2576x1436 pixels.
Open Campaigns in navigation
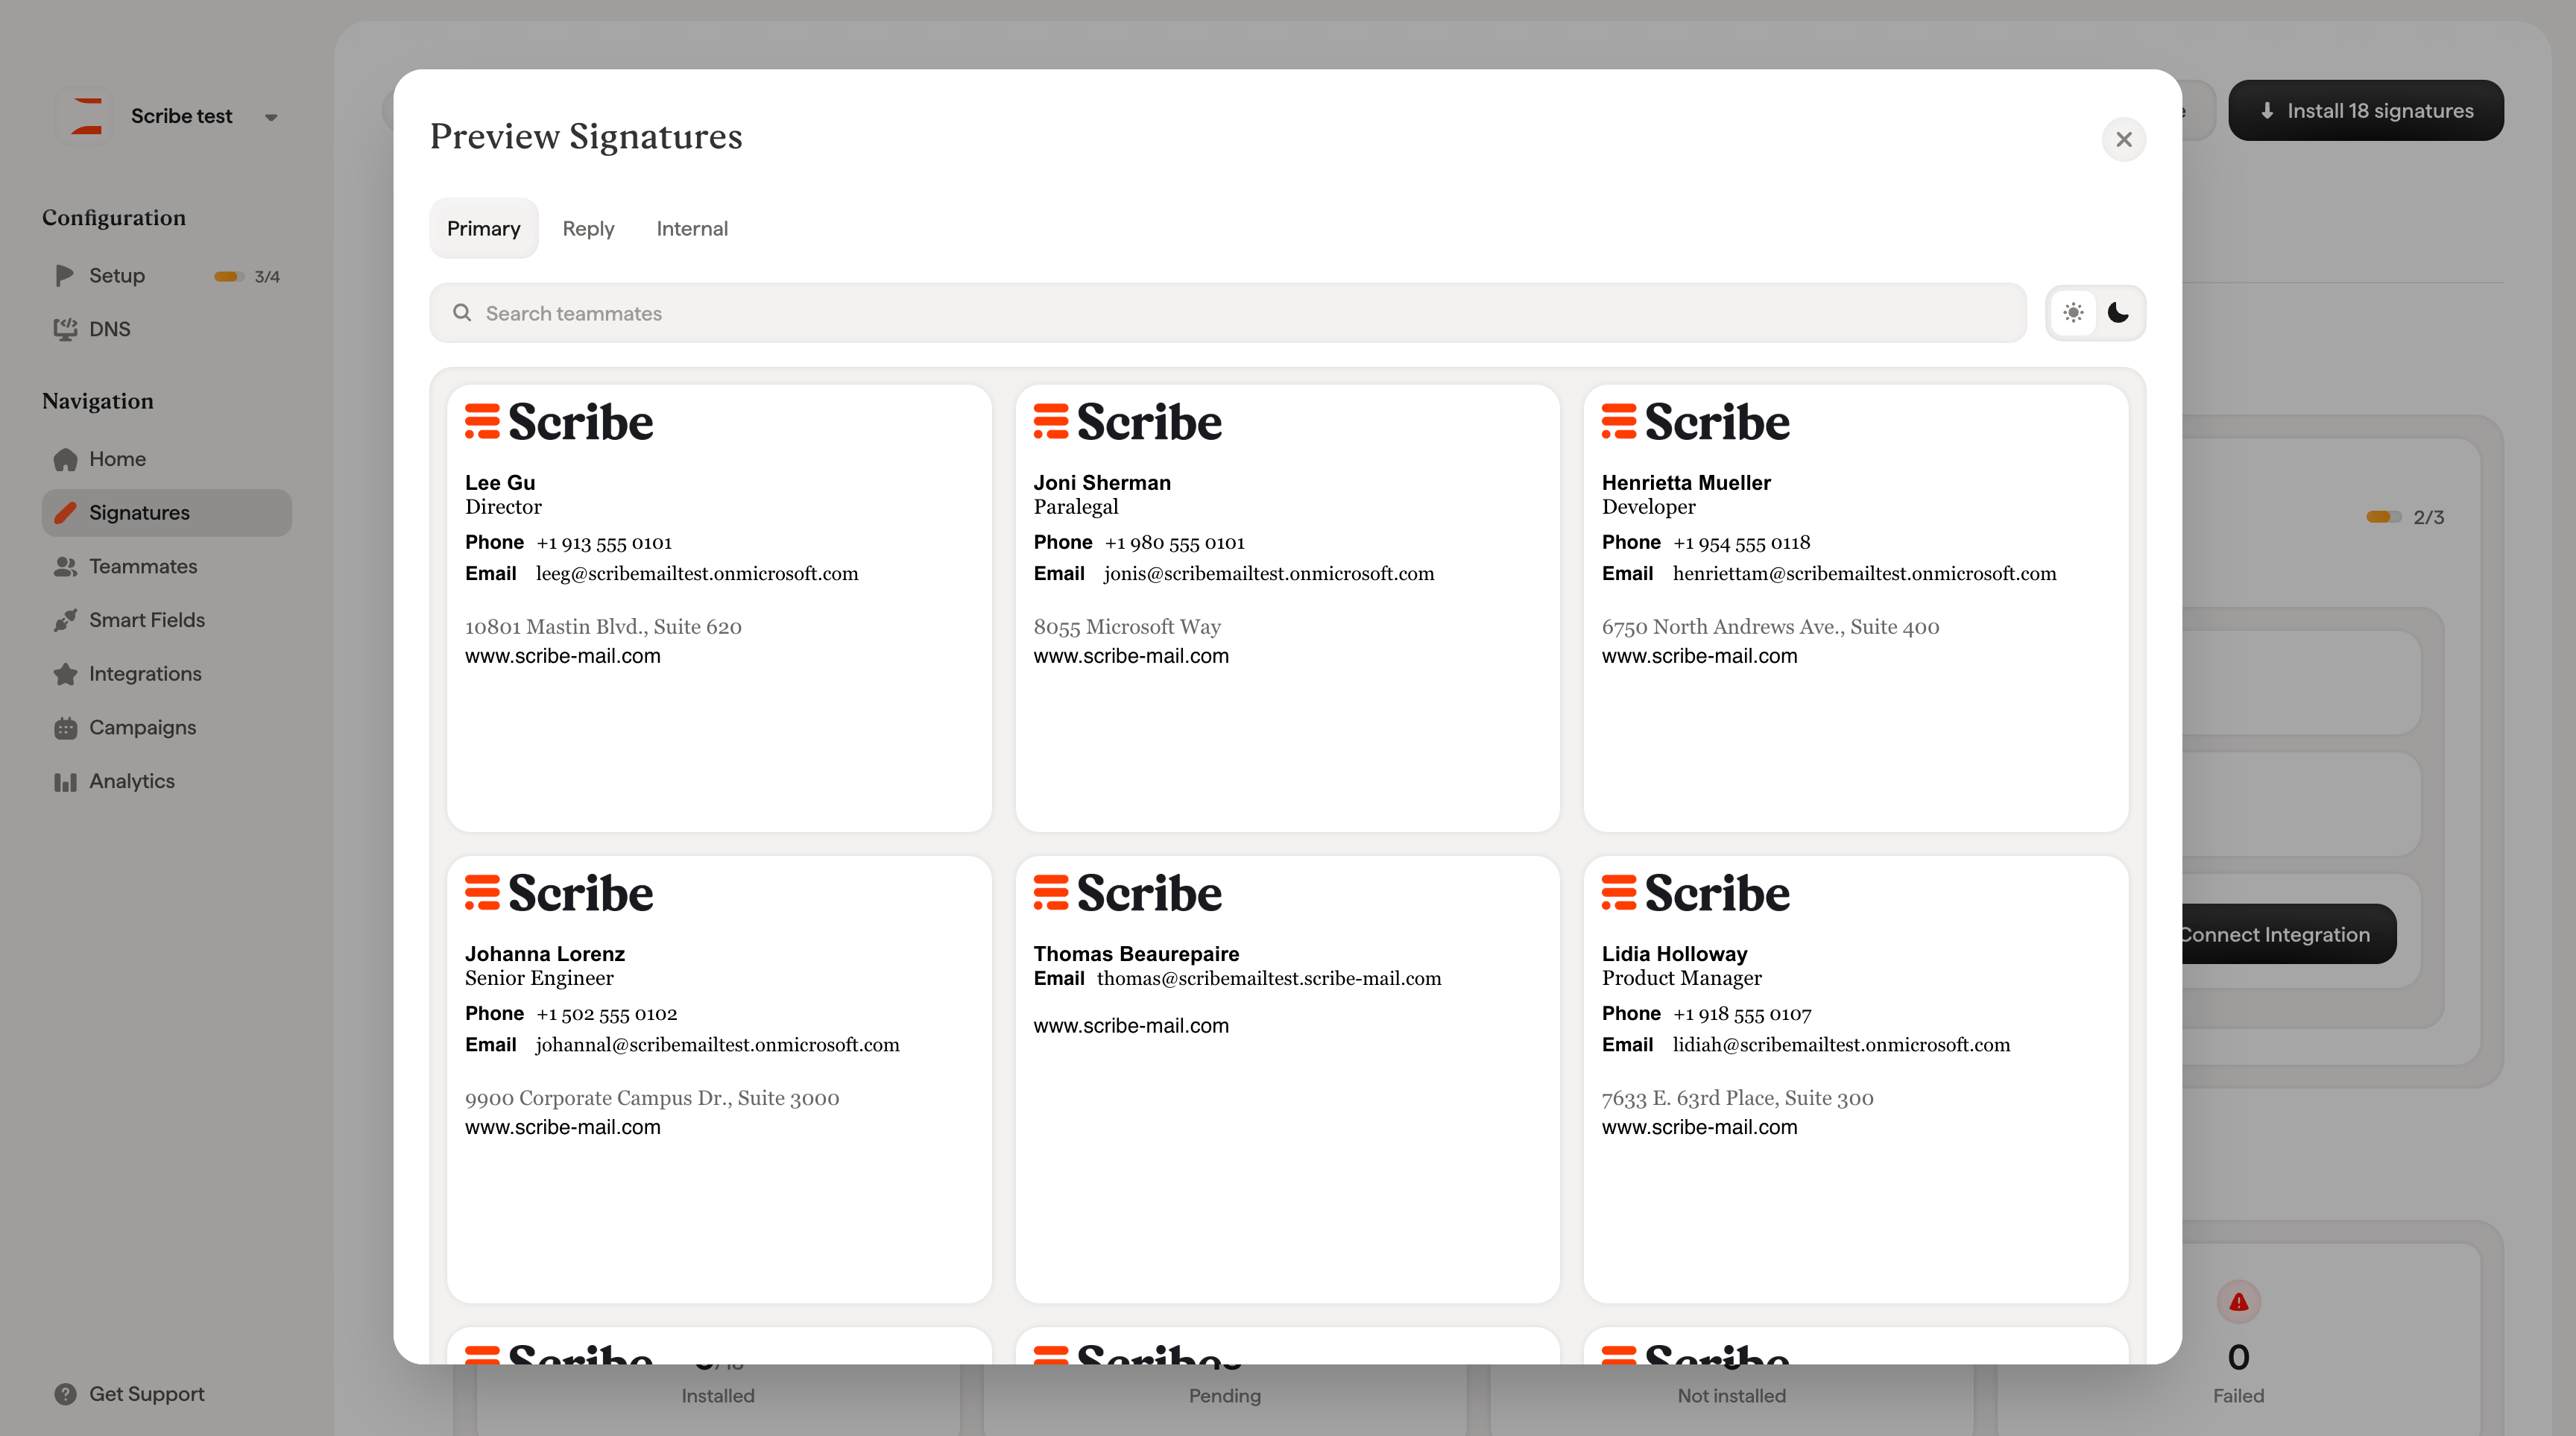pos(167,728)
